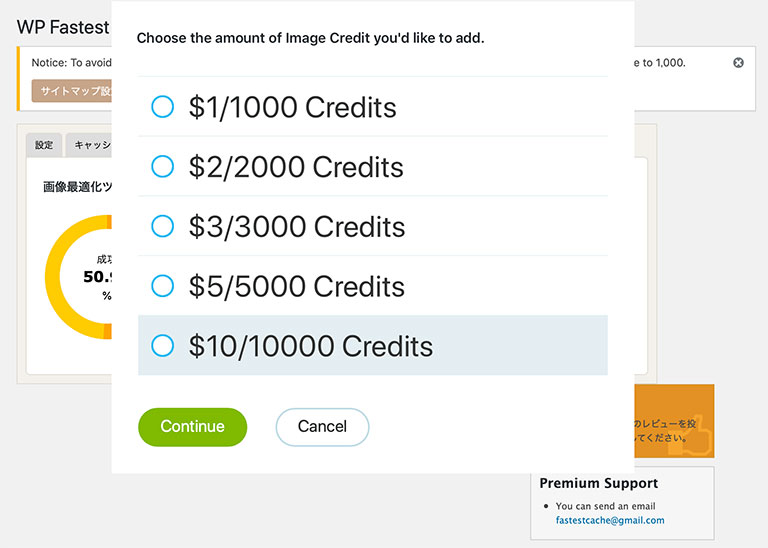Click the Premium Support heading

pyautogui.click(x=599, y=483)
